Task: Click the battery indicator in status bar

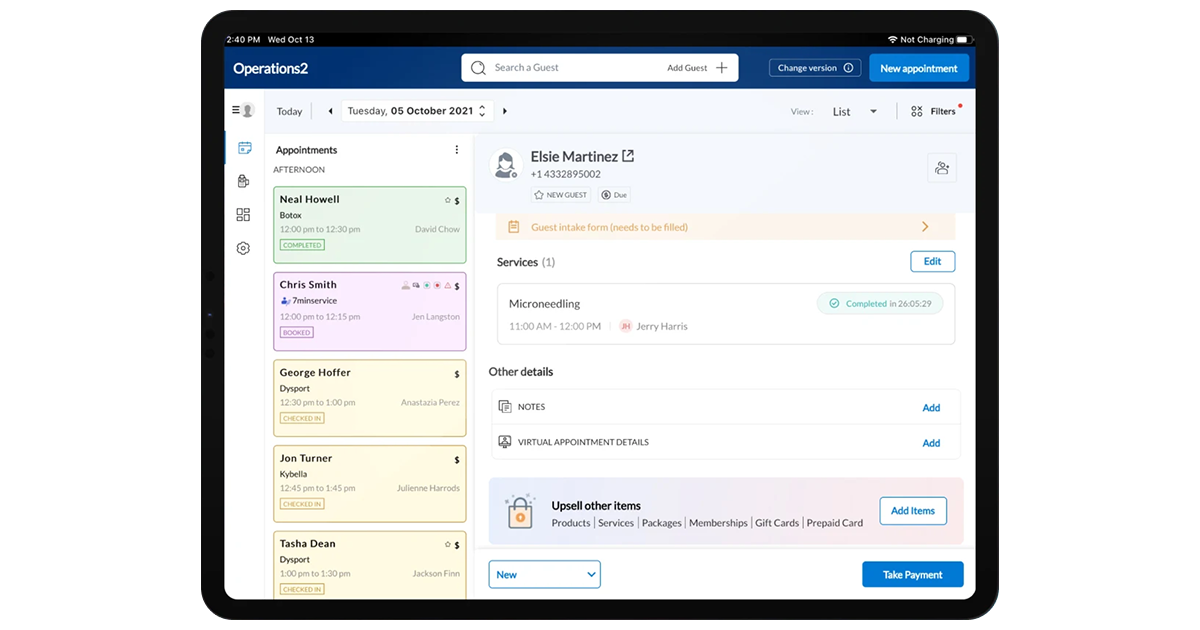Action: (964, 39)
